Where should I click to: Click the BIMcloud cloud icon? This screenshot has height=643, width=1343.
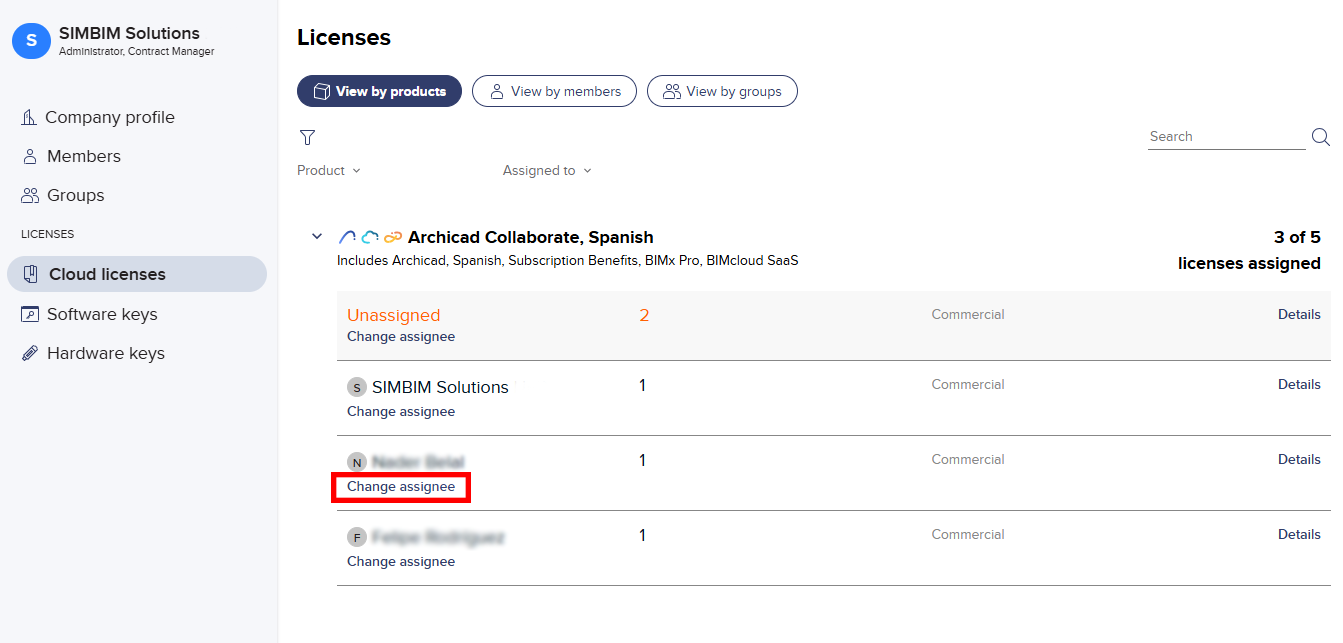(x=370, y=237)
